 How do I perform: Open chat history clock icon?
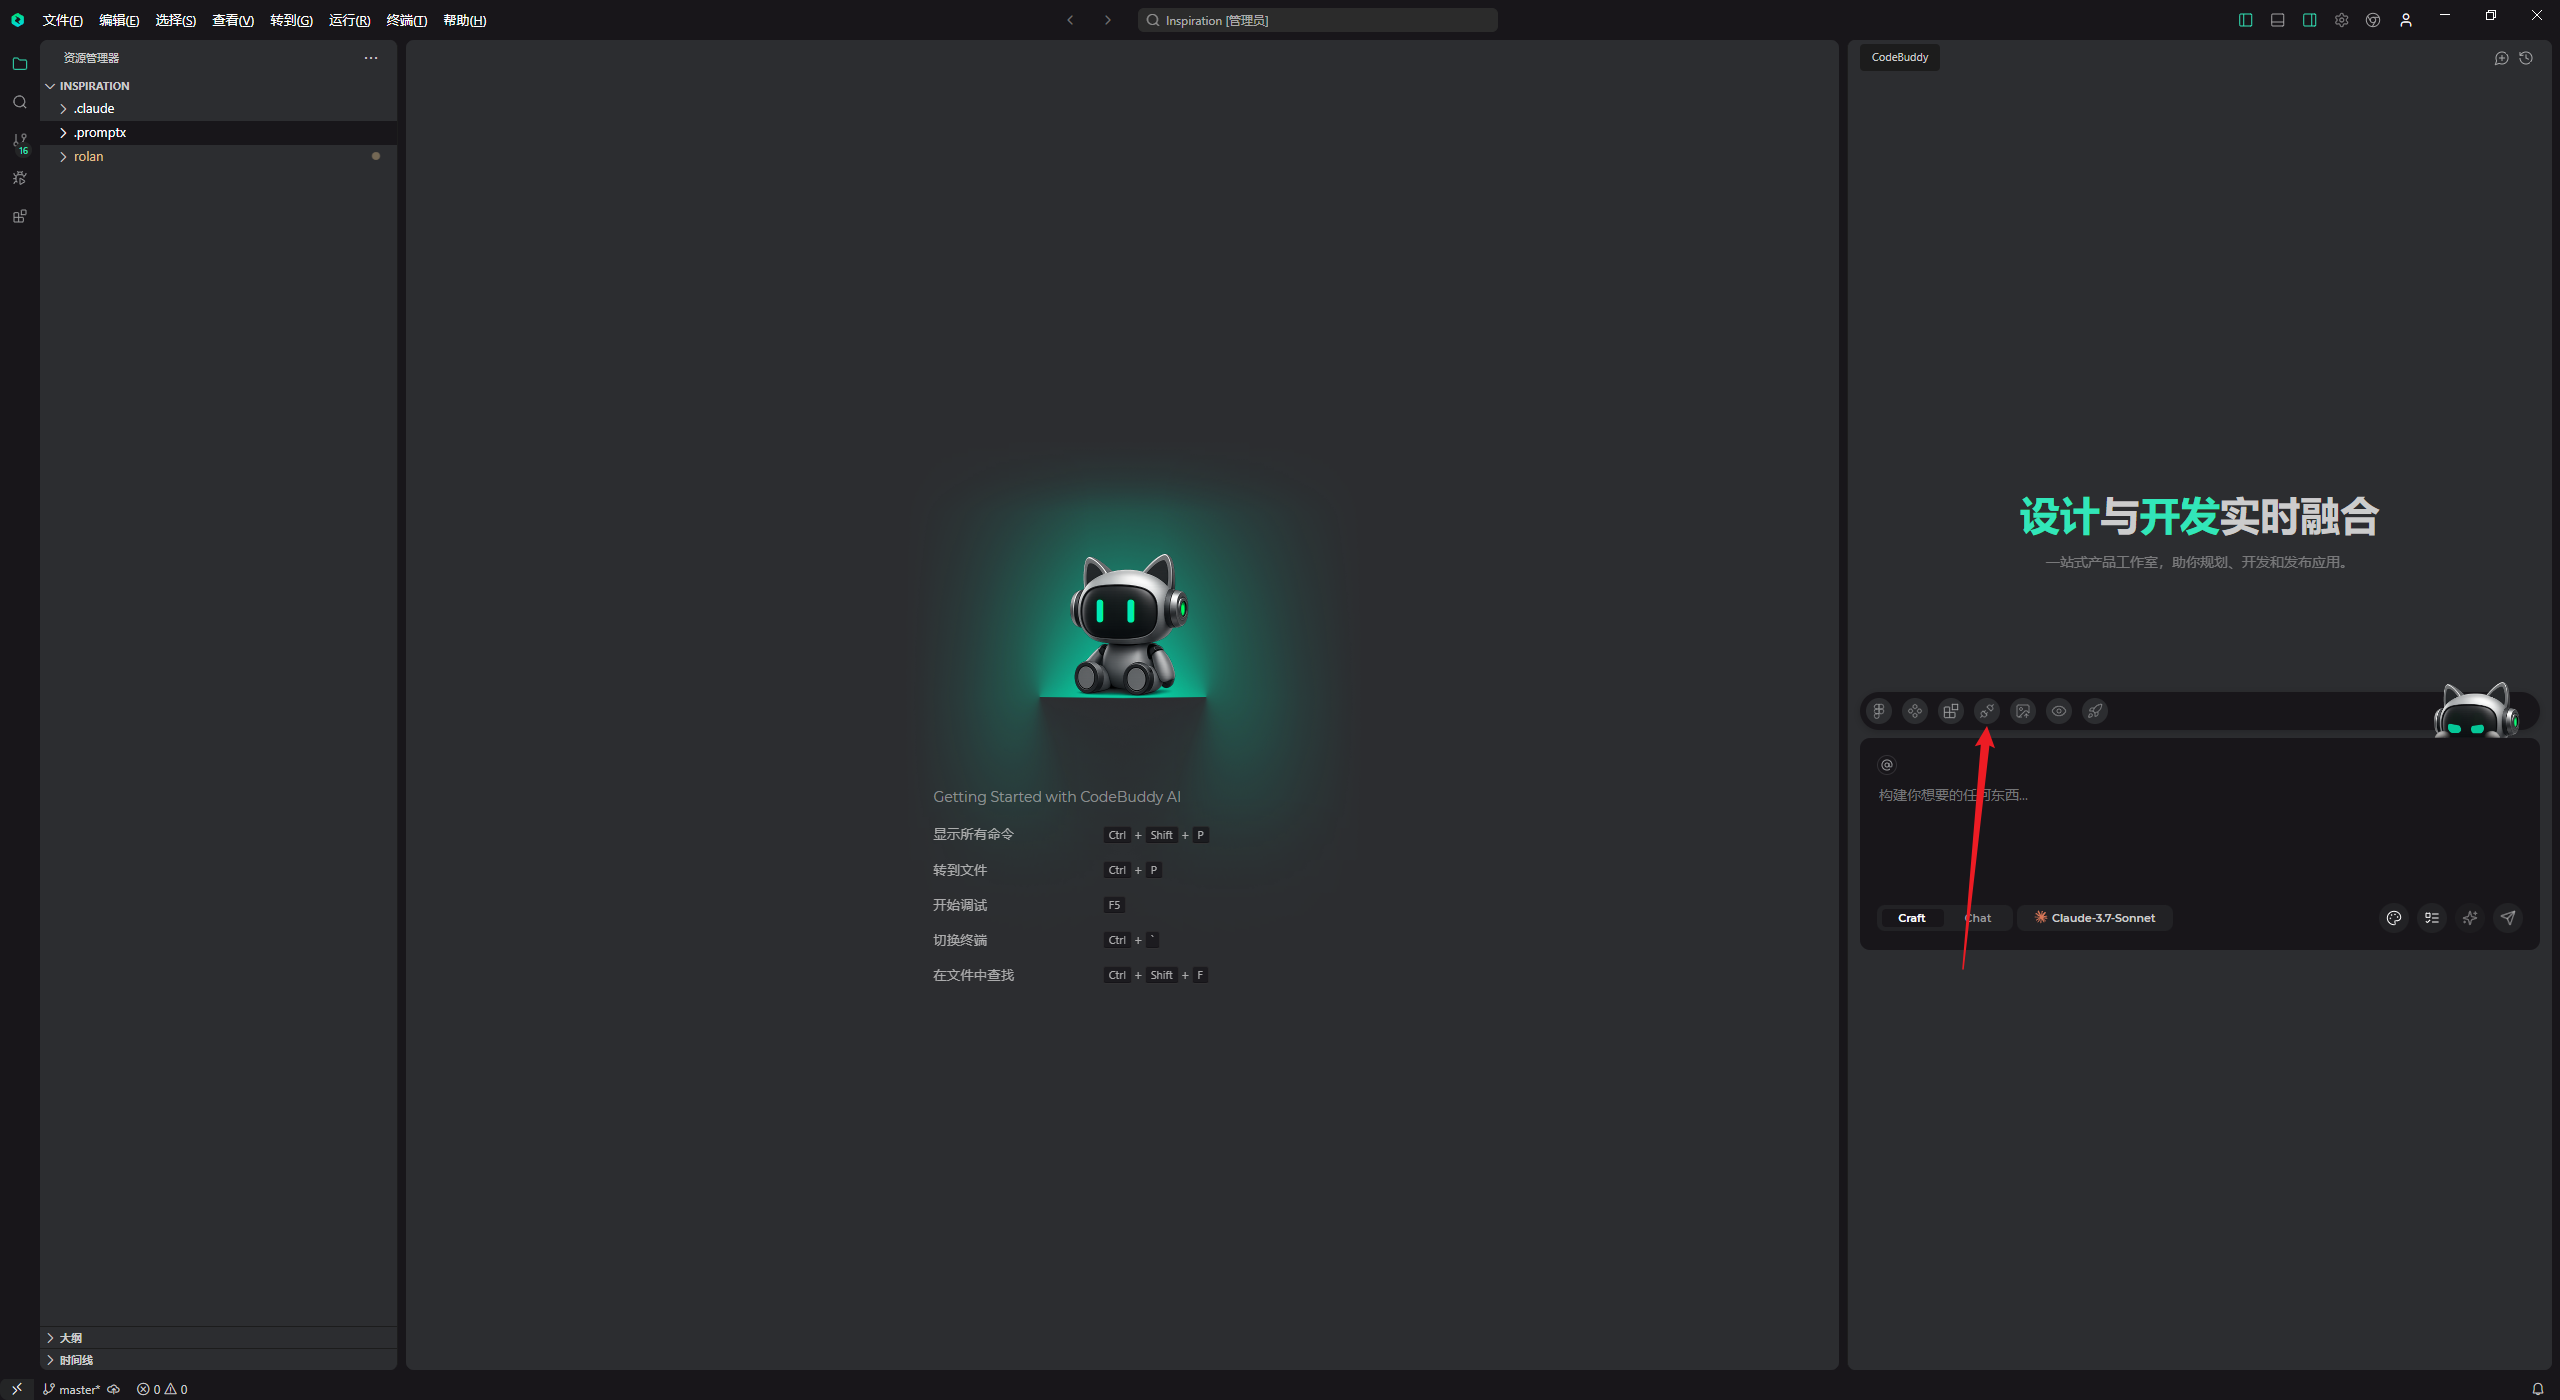[x=2526, y=58]
